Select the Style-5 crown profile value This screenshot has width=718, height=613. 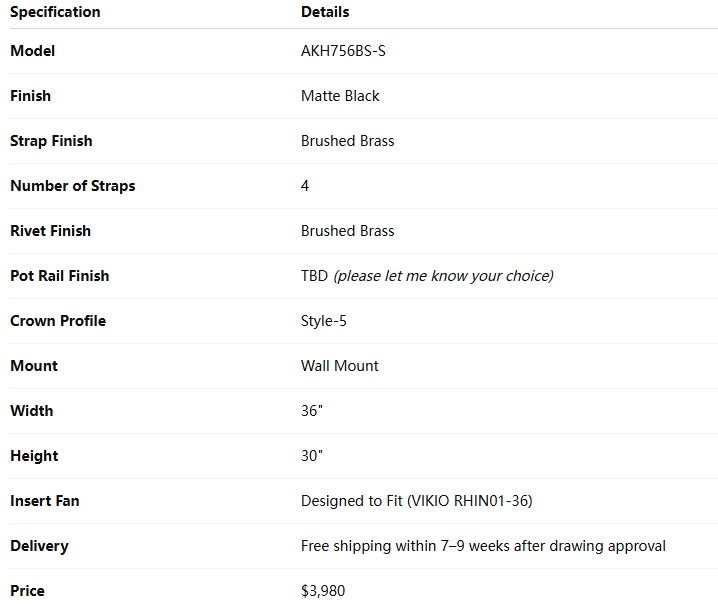(322, 321)
